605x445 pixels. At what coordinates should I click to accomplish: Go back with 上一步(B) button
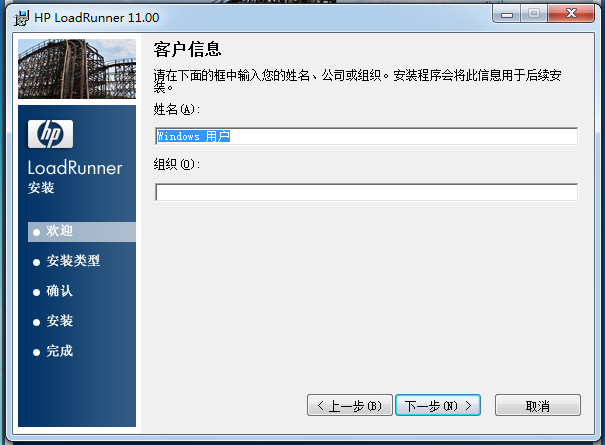click(350, 405)
